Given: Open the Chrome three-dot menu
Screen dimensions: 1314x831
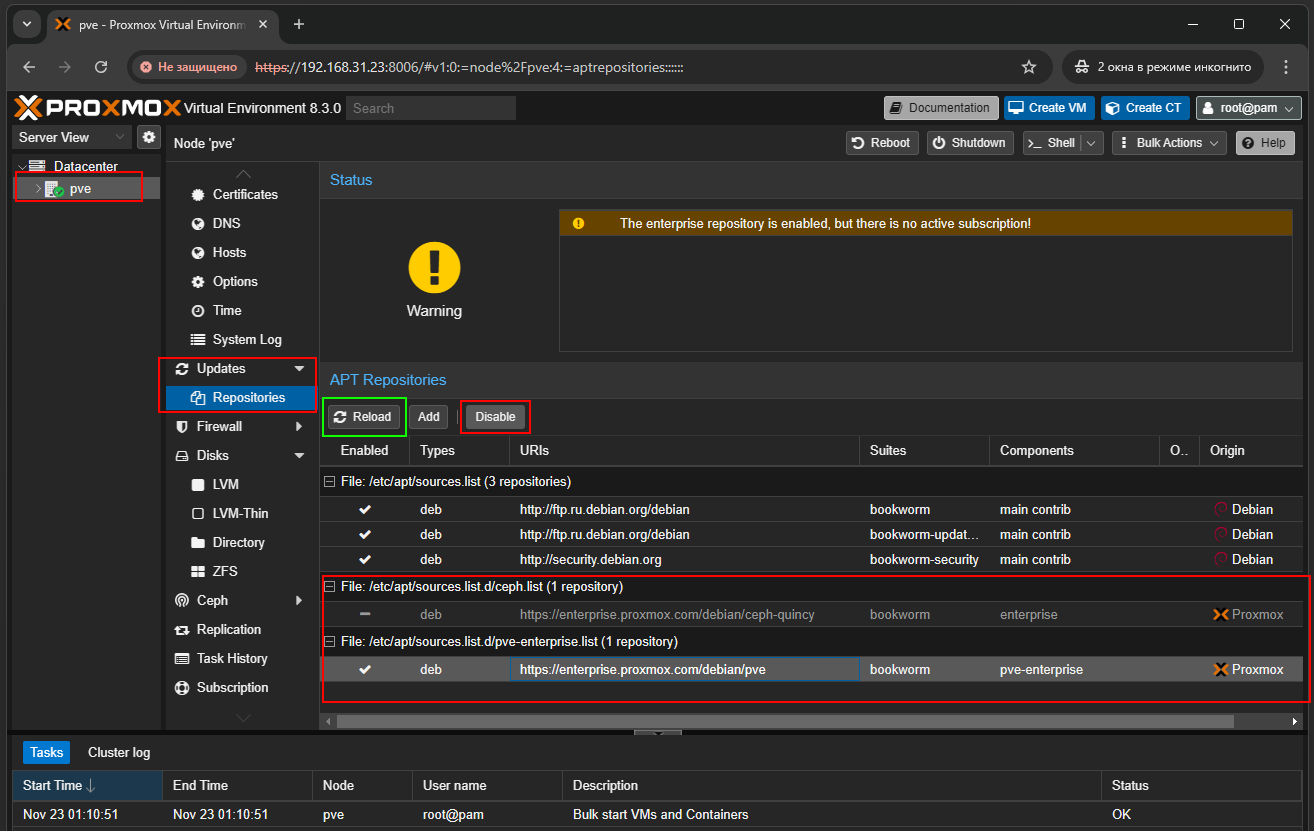Looking at the screenshot, I should tap(1285, 67).
